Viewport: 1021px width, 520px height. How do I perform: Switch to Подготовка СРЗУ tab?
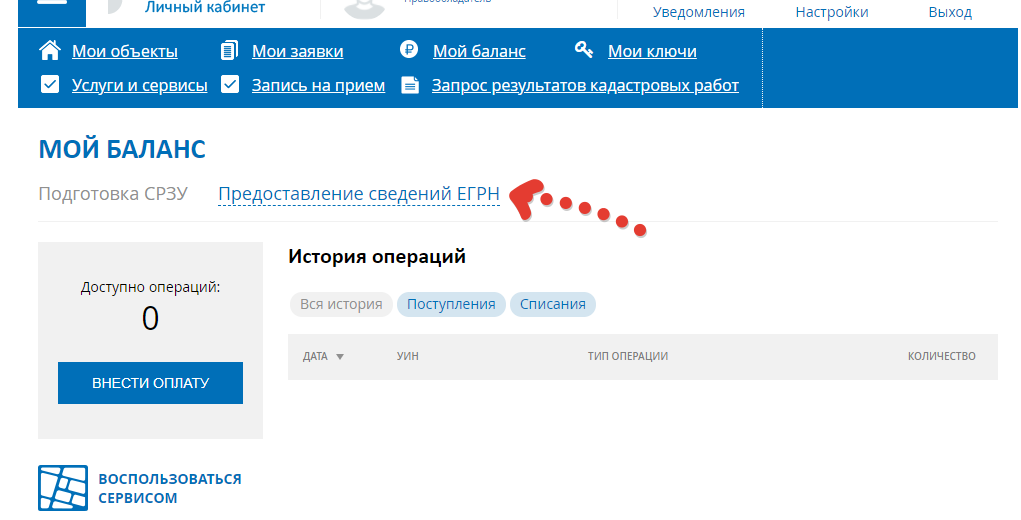pyautogui.click(x=113, y=194)
